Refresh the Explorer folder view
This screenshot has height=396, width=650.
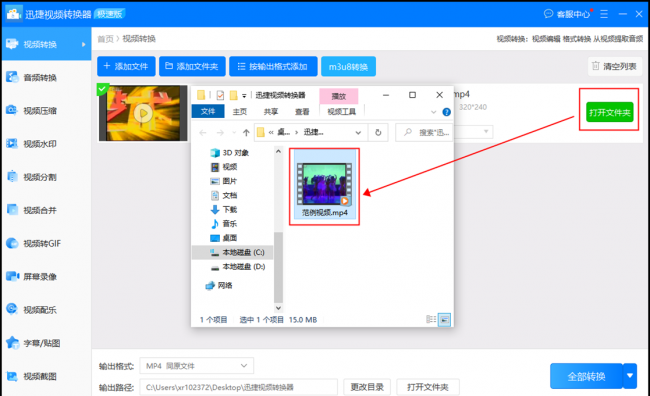point(378,133)
